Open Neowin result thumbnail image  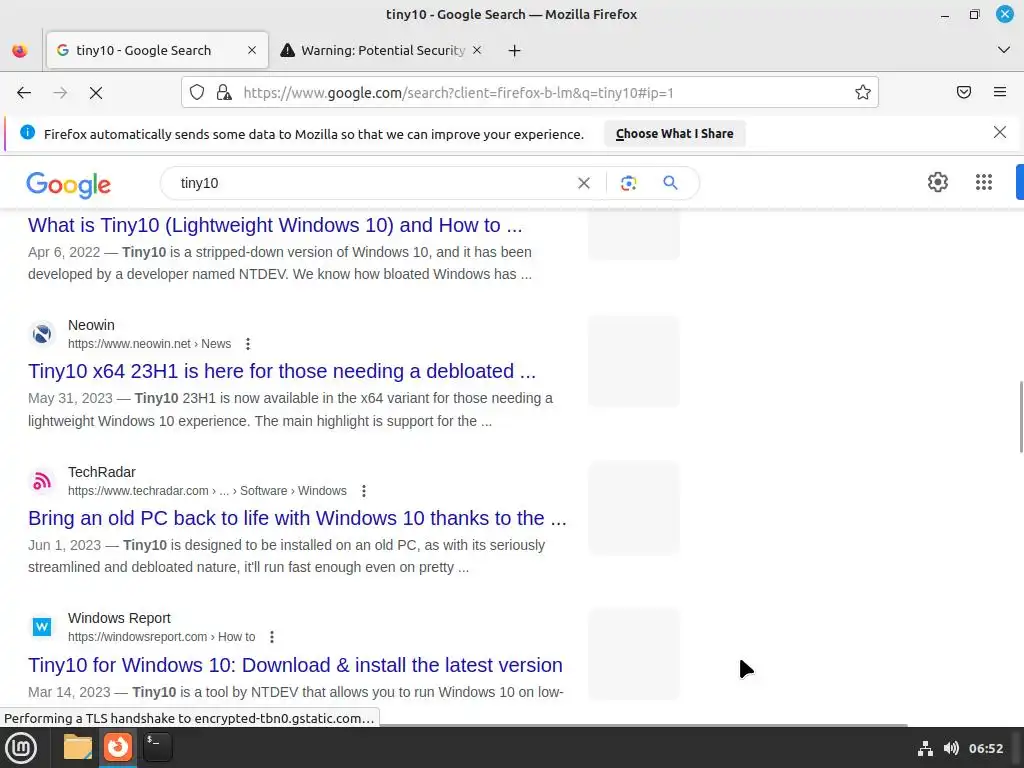[633, 362]
